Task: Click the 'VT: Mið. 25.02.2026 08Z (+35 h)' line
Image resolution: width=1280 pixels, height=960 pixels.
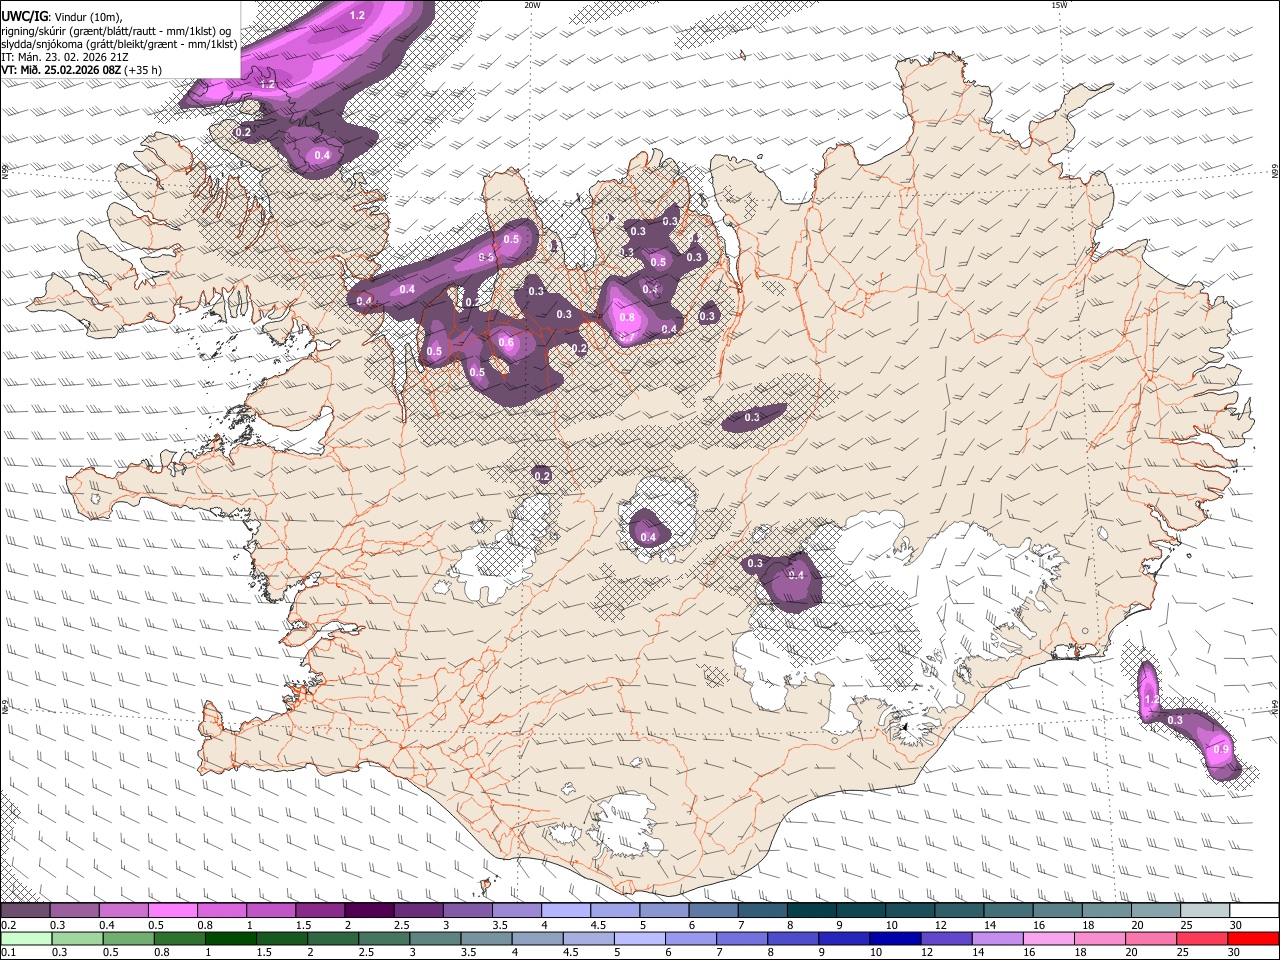Action: [x=82, y=70]
